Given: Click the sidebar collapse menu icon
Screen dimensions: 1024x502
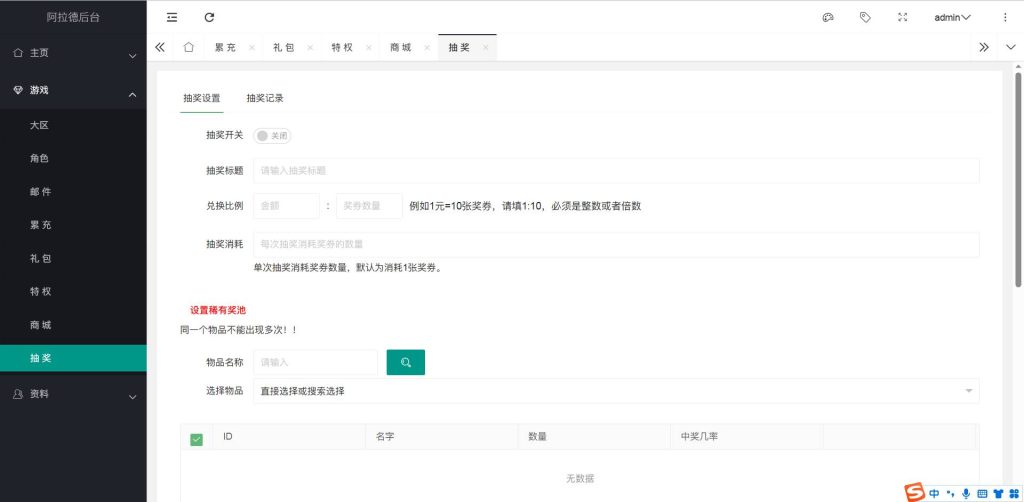Looking at the screenshot, I should point(172,17).
